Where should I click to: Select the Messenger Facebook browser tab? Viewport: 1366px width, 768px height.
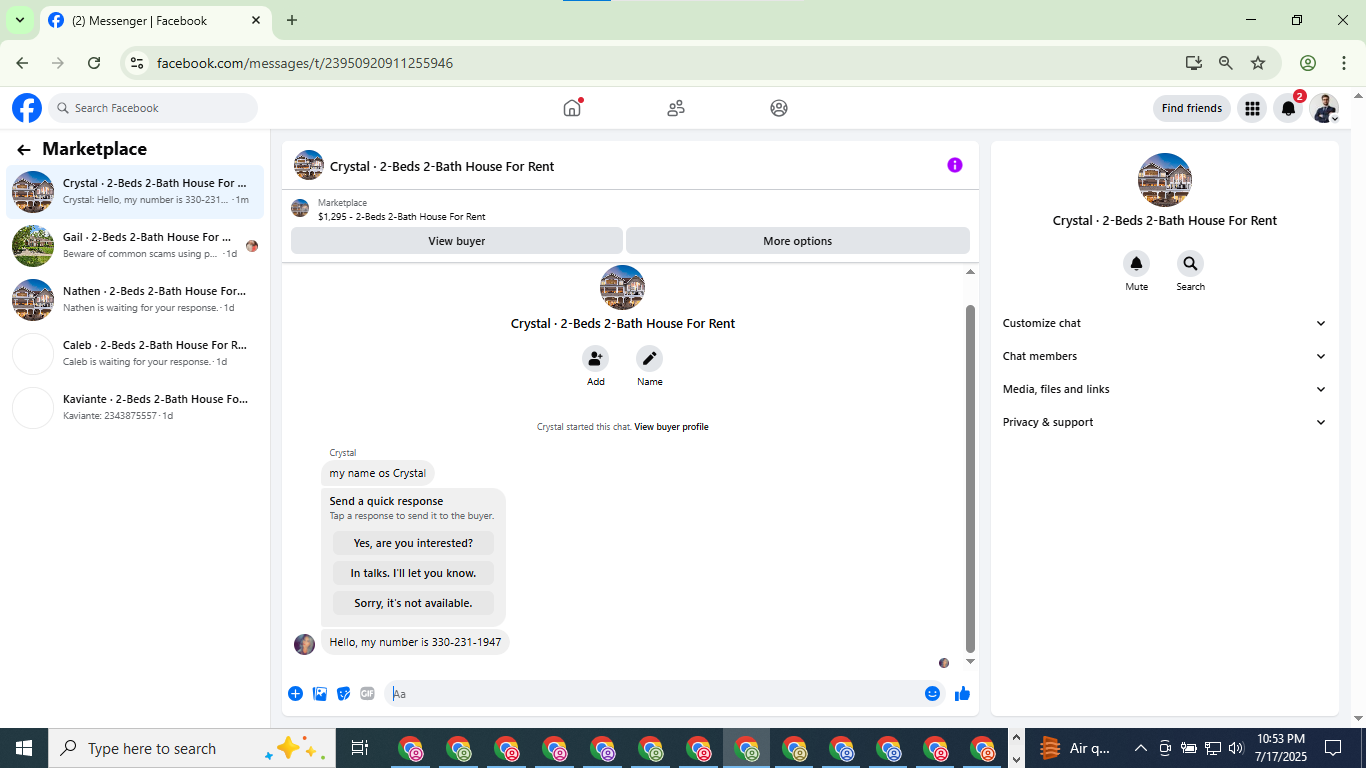tap(155, 20)
